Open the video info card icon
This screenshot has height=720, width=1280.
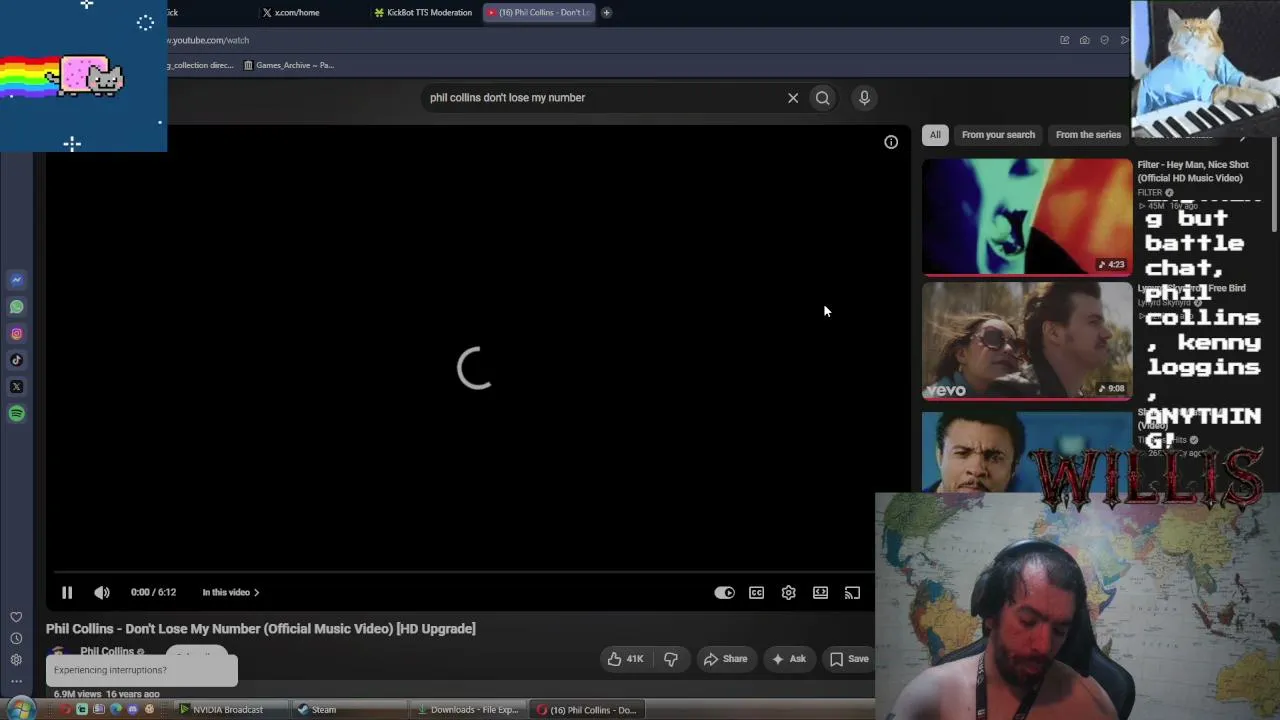[891, 142]
